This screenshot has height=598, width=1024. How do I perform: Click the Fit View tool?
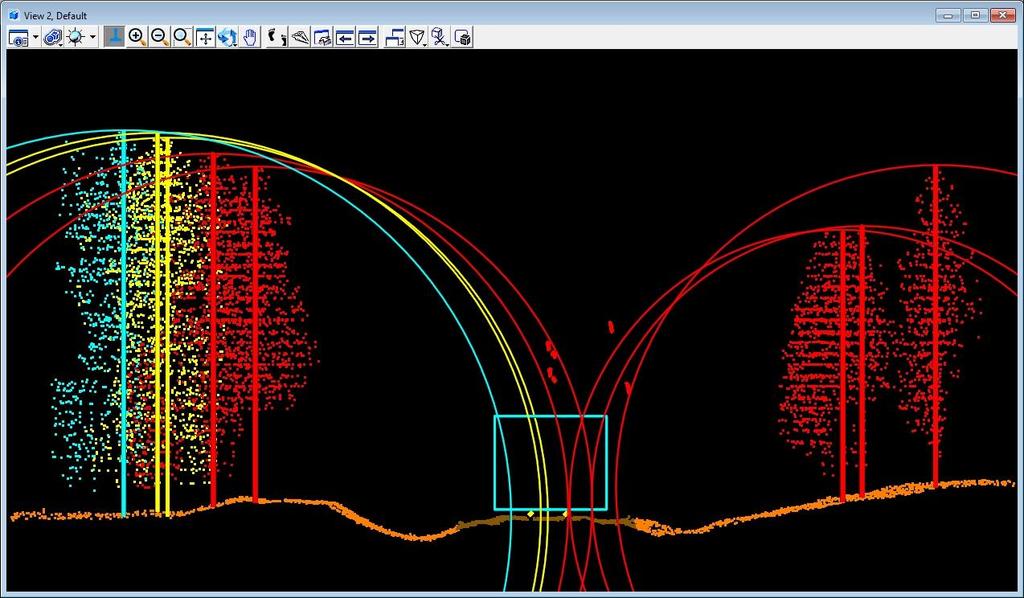pos(205,37)
